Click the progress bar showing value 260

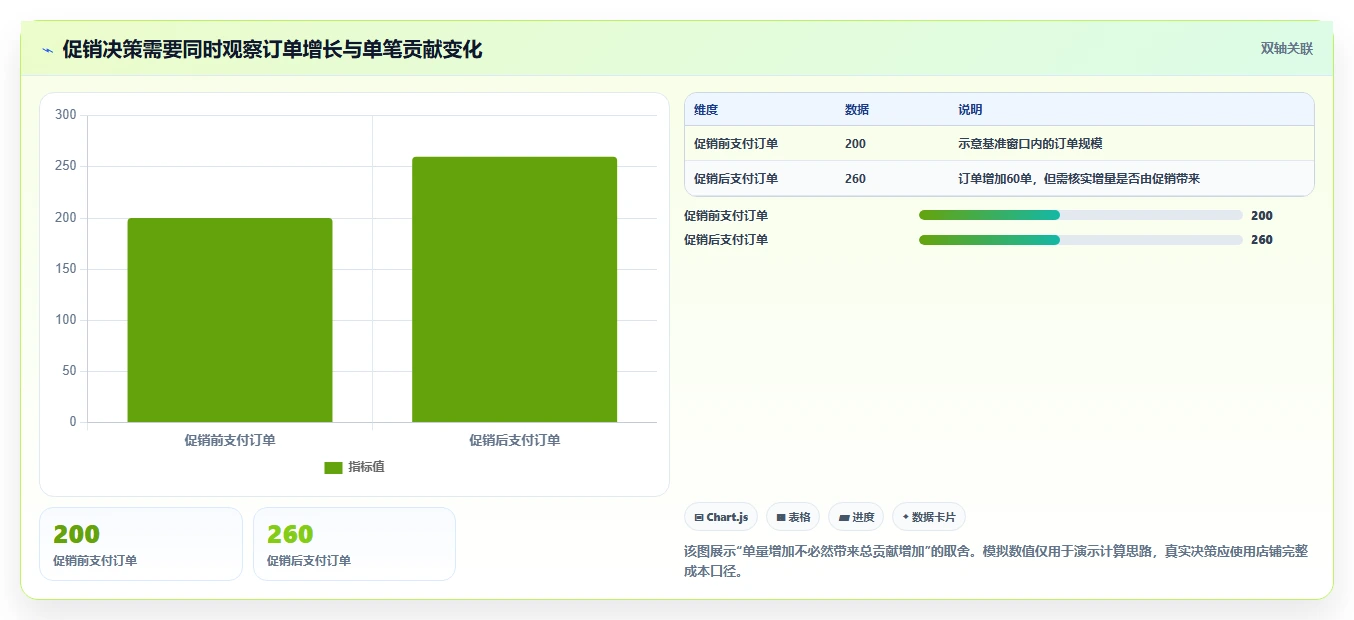[1080, 240]
